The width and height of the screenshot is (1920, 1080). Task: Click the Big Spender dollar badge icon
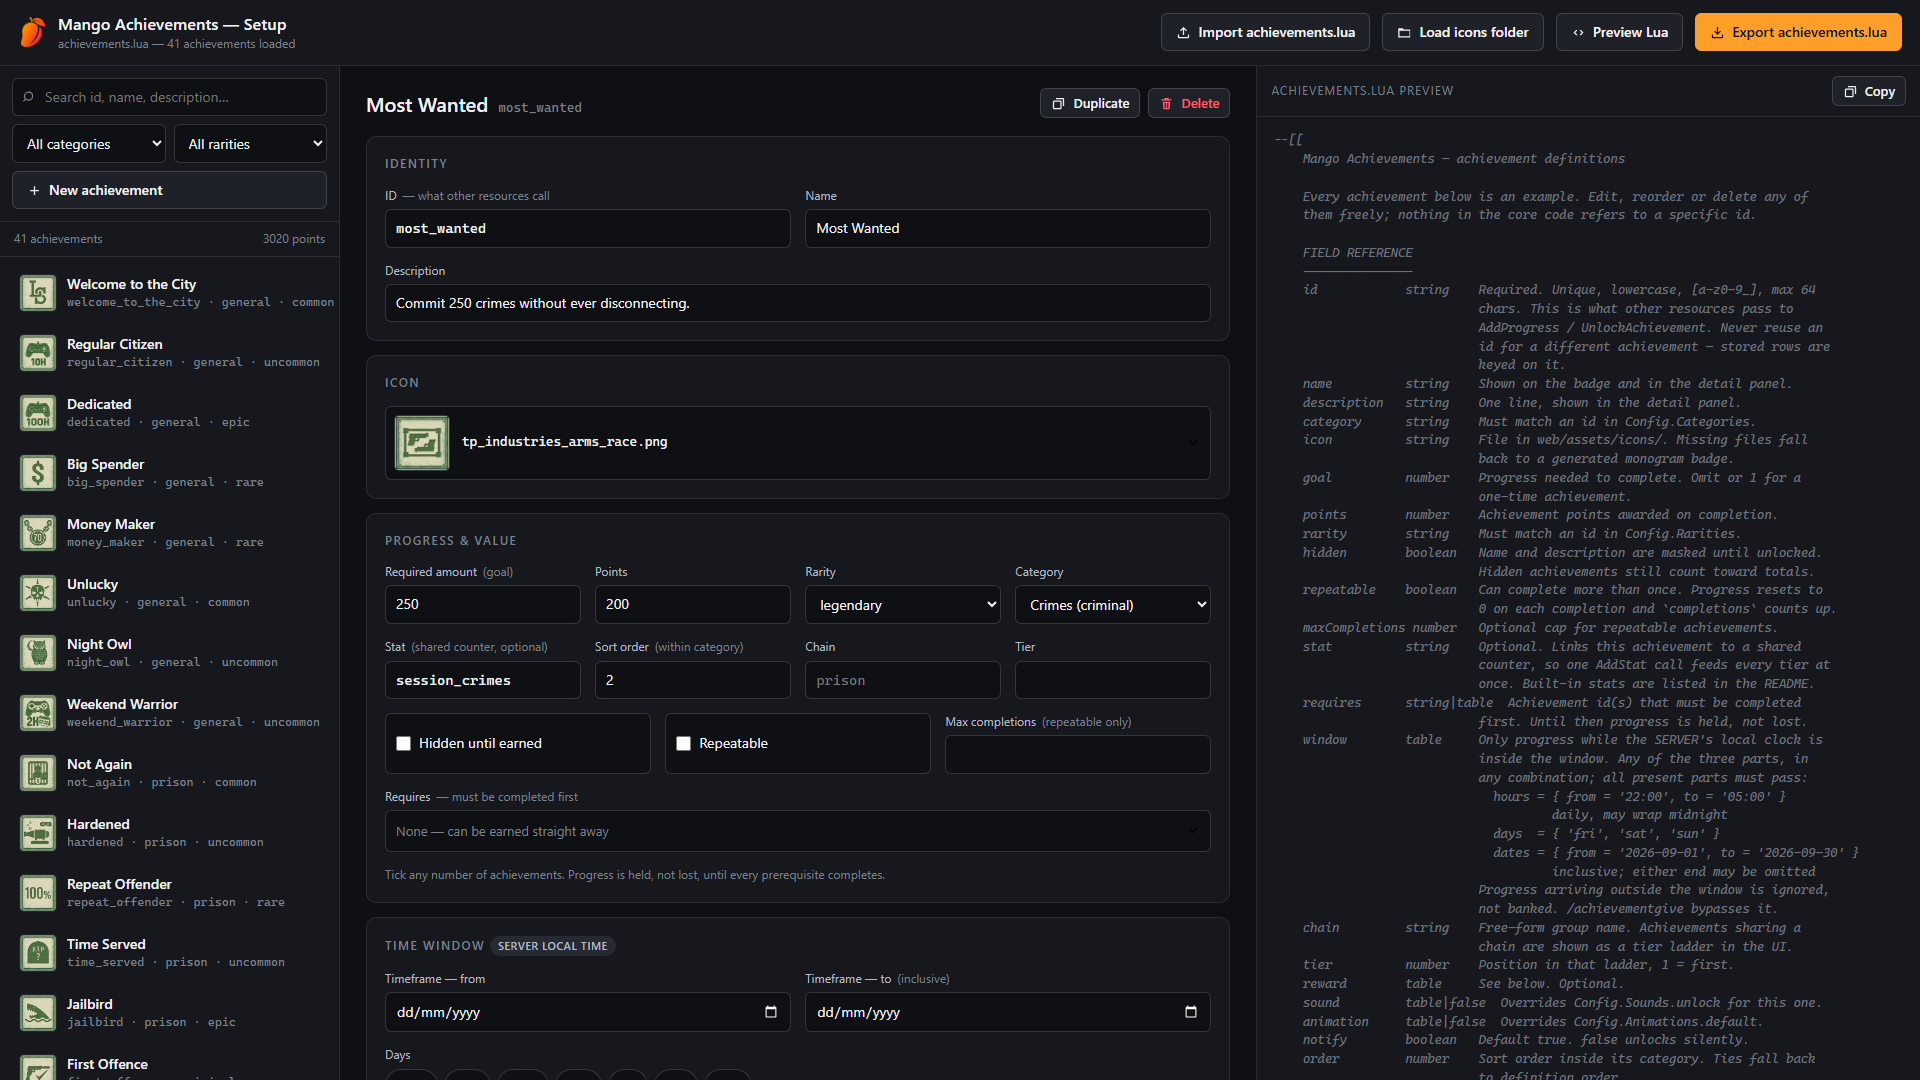click(x=38, y=473)
